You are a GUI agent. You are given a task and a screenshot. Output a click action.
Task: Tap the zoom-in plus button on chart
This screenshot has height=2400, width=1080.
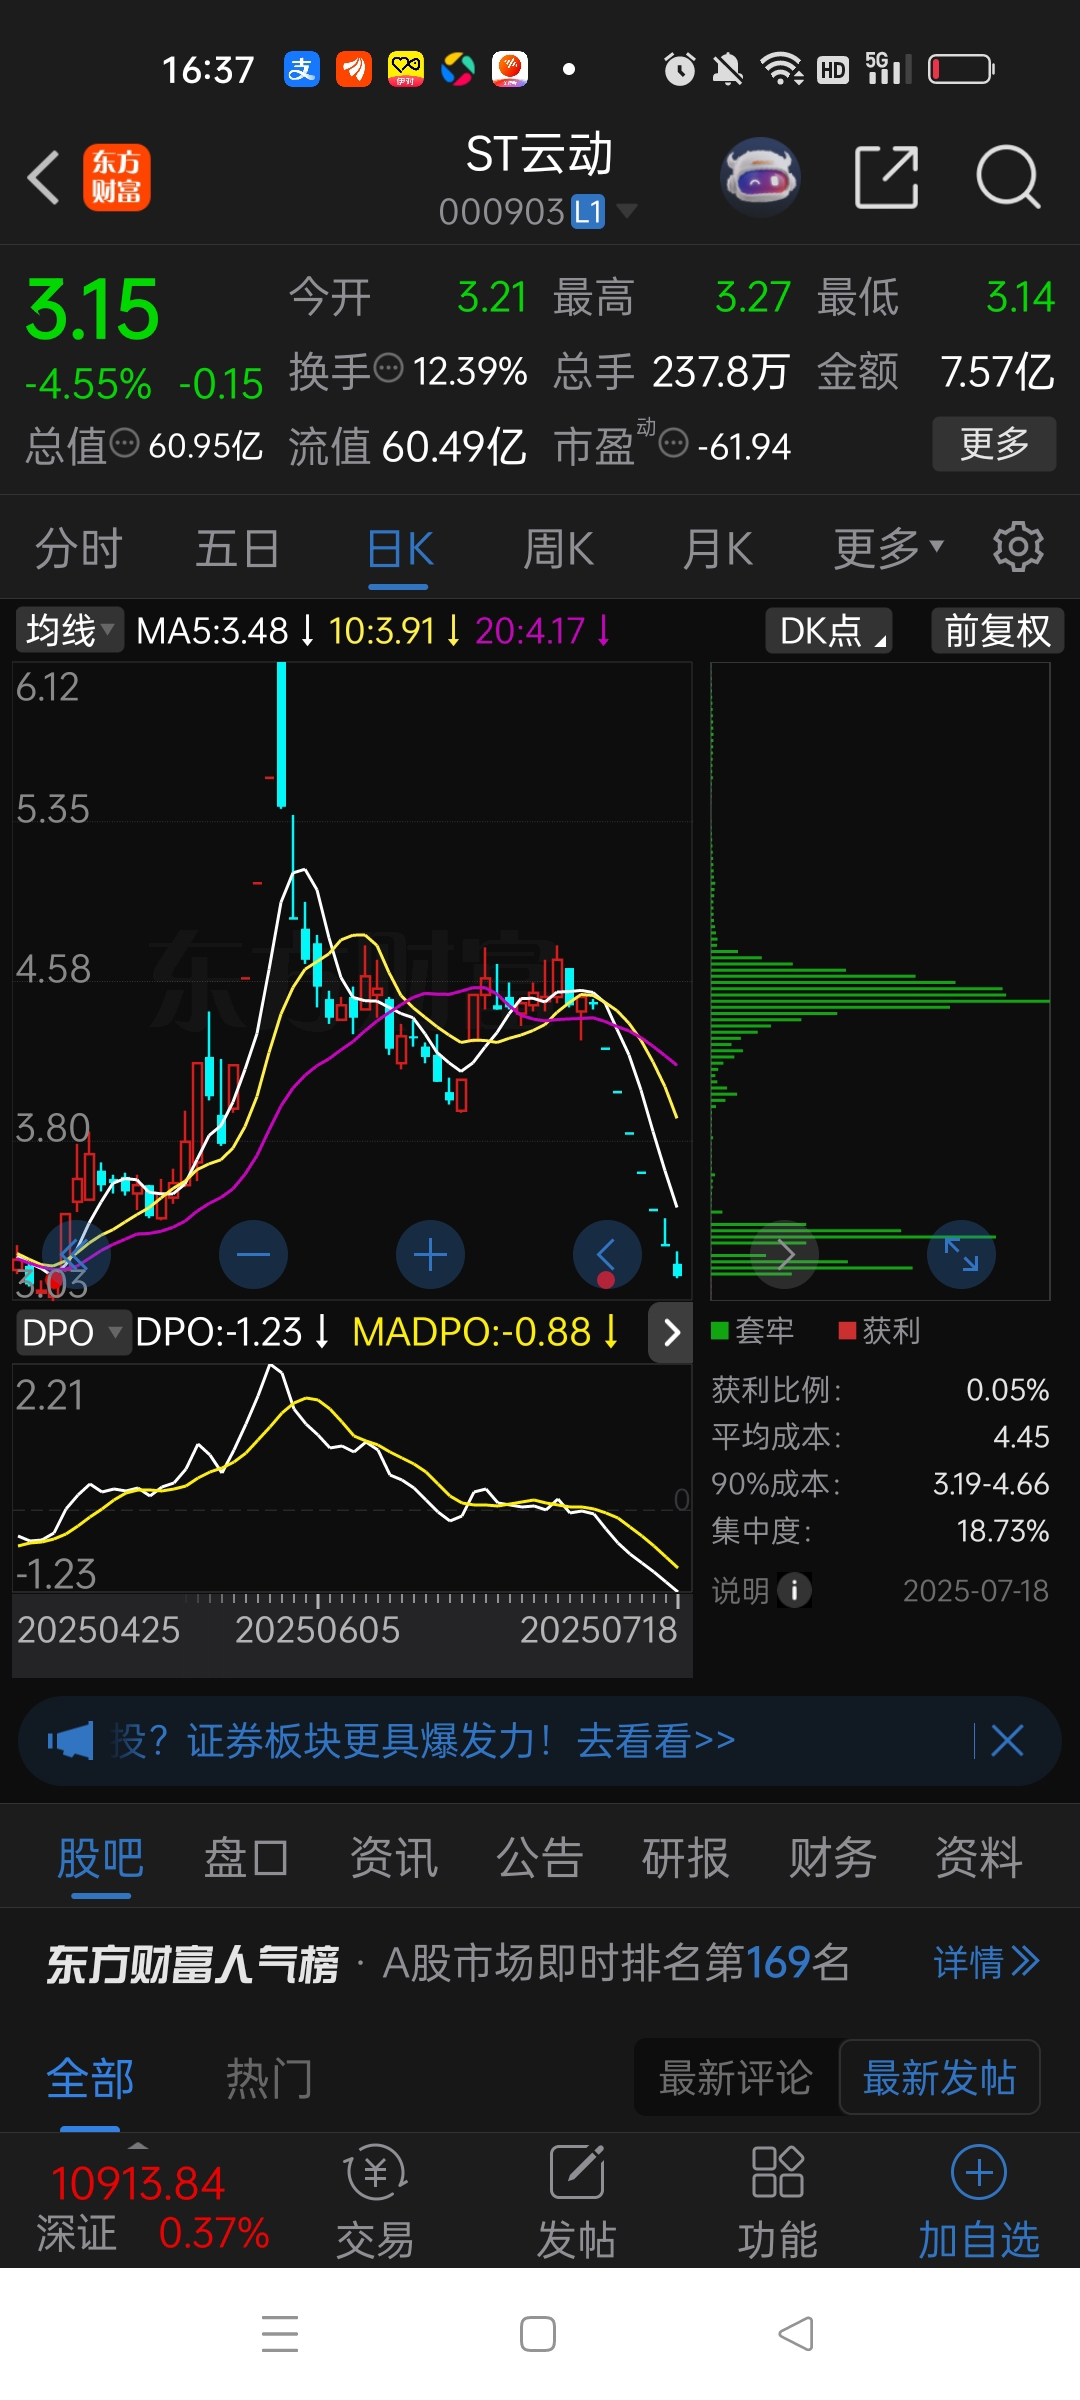coord(430,1254)
